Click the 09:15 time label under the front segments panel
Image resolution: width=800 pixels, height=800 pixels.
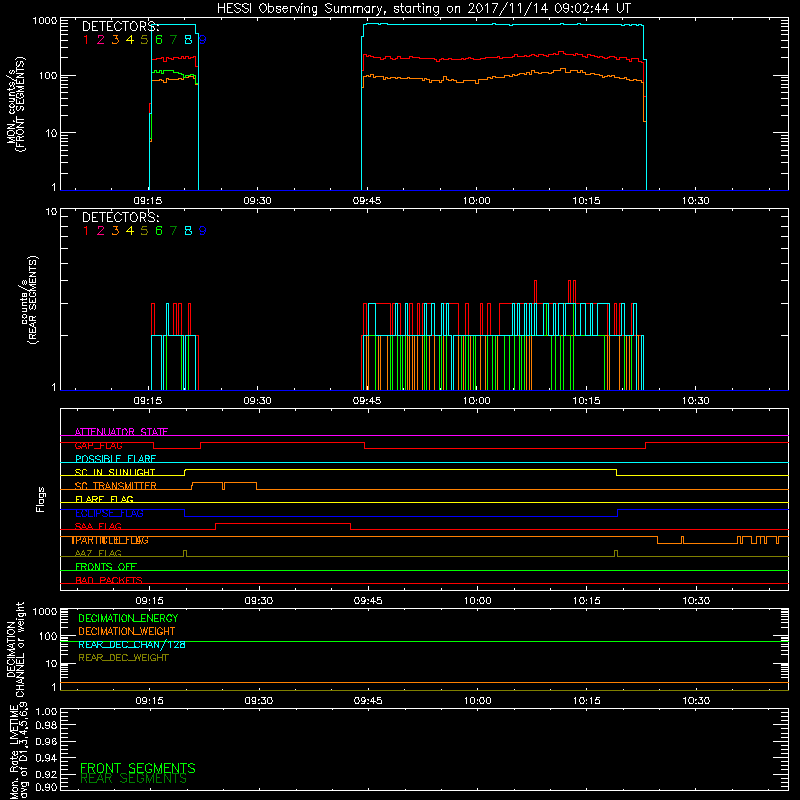(148, 201)
